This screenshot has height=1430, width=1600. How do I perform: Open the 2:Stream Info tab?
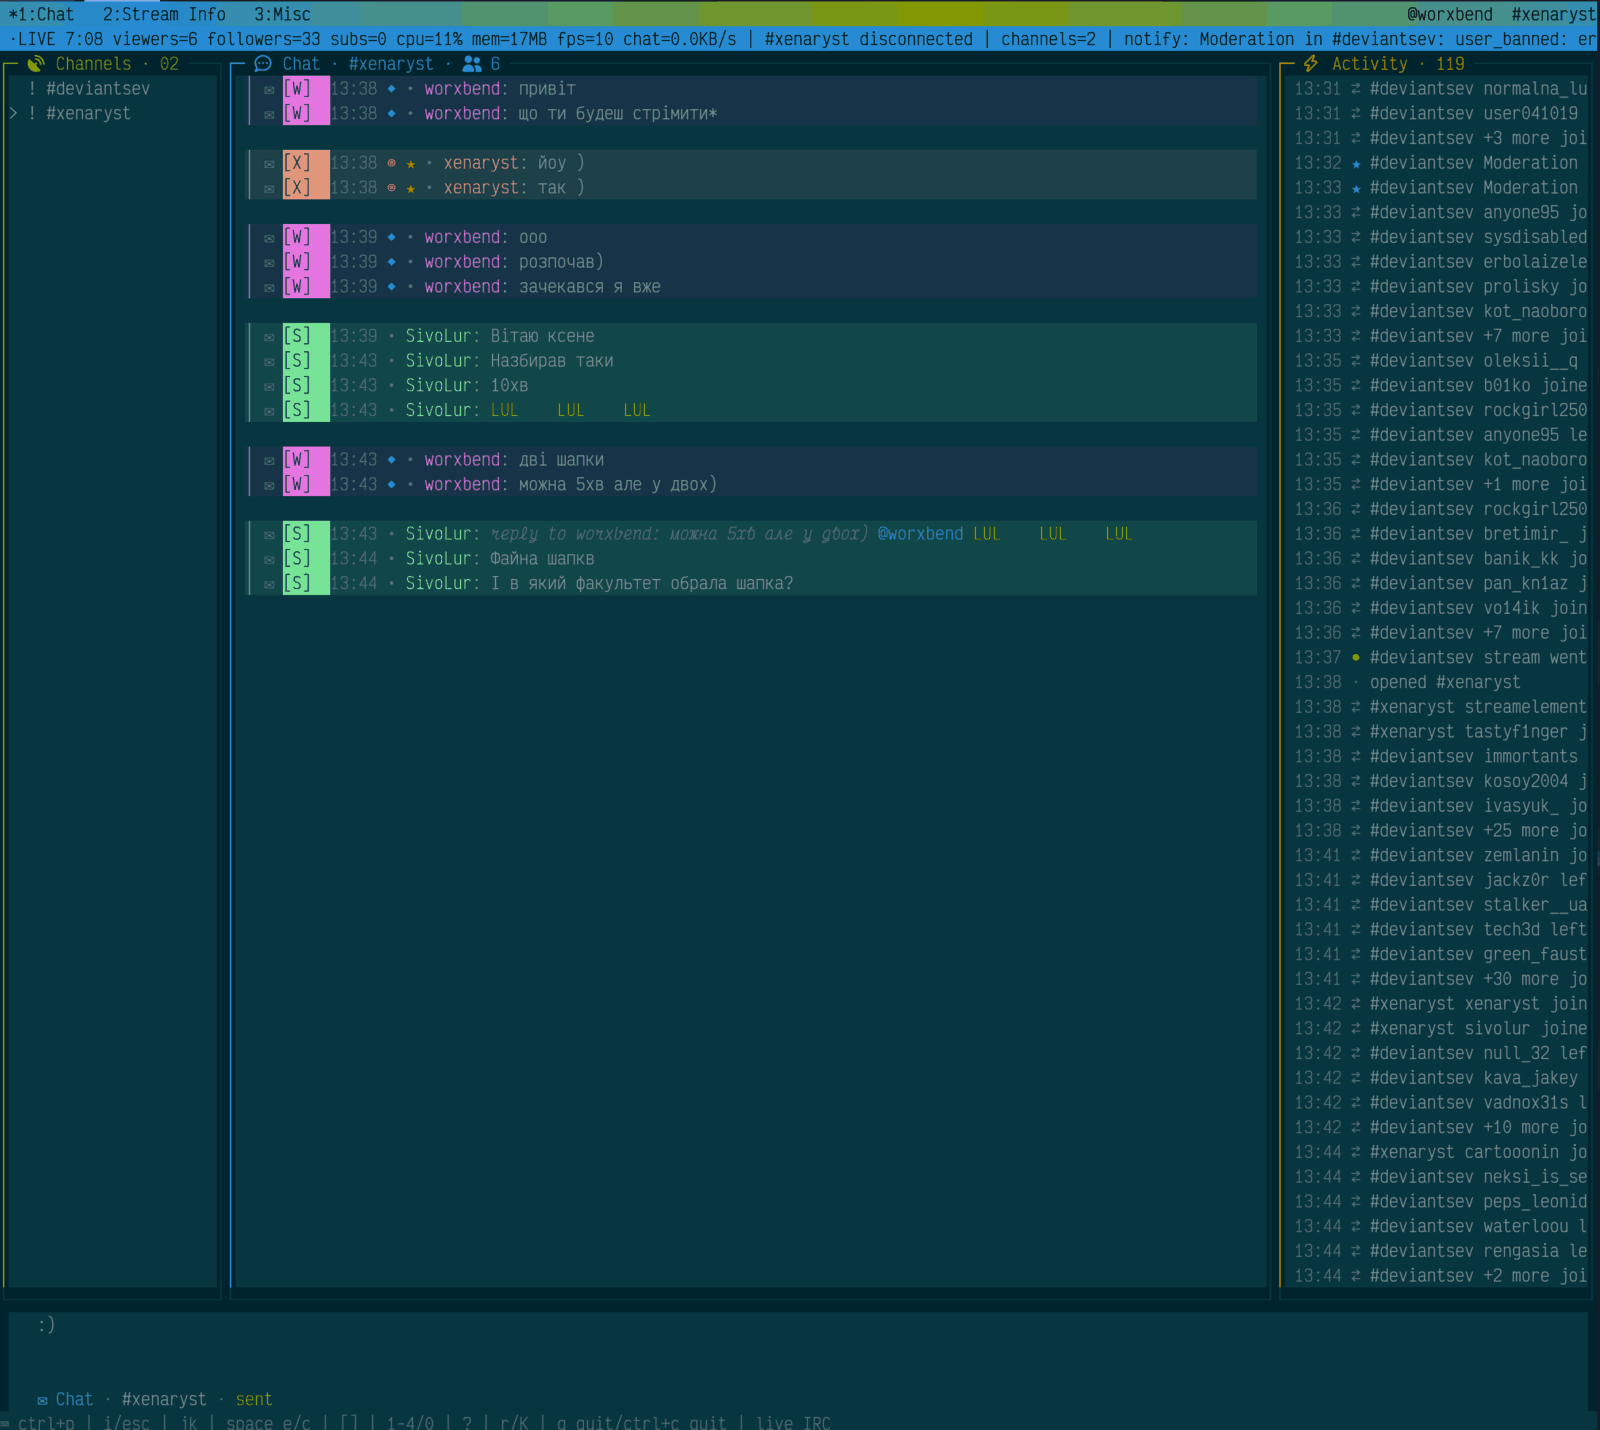point(164,14)
